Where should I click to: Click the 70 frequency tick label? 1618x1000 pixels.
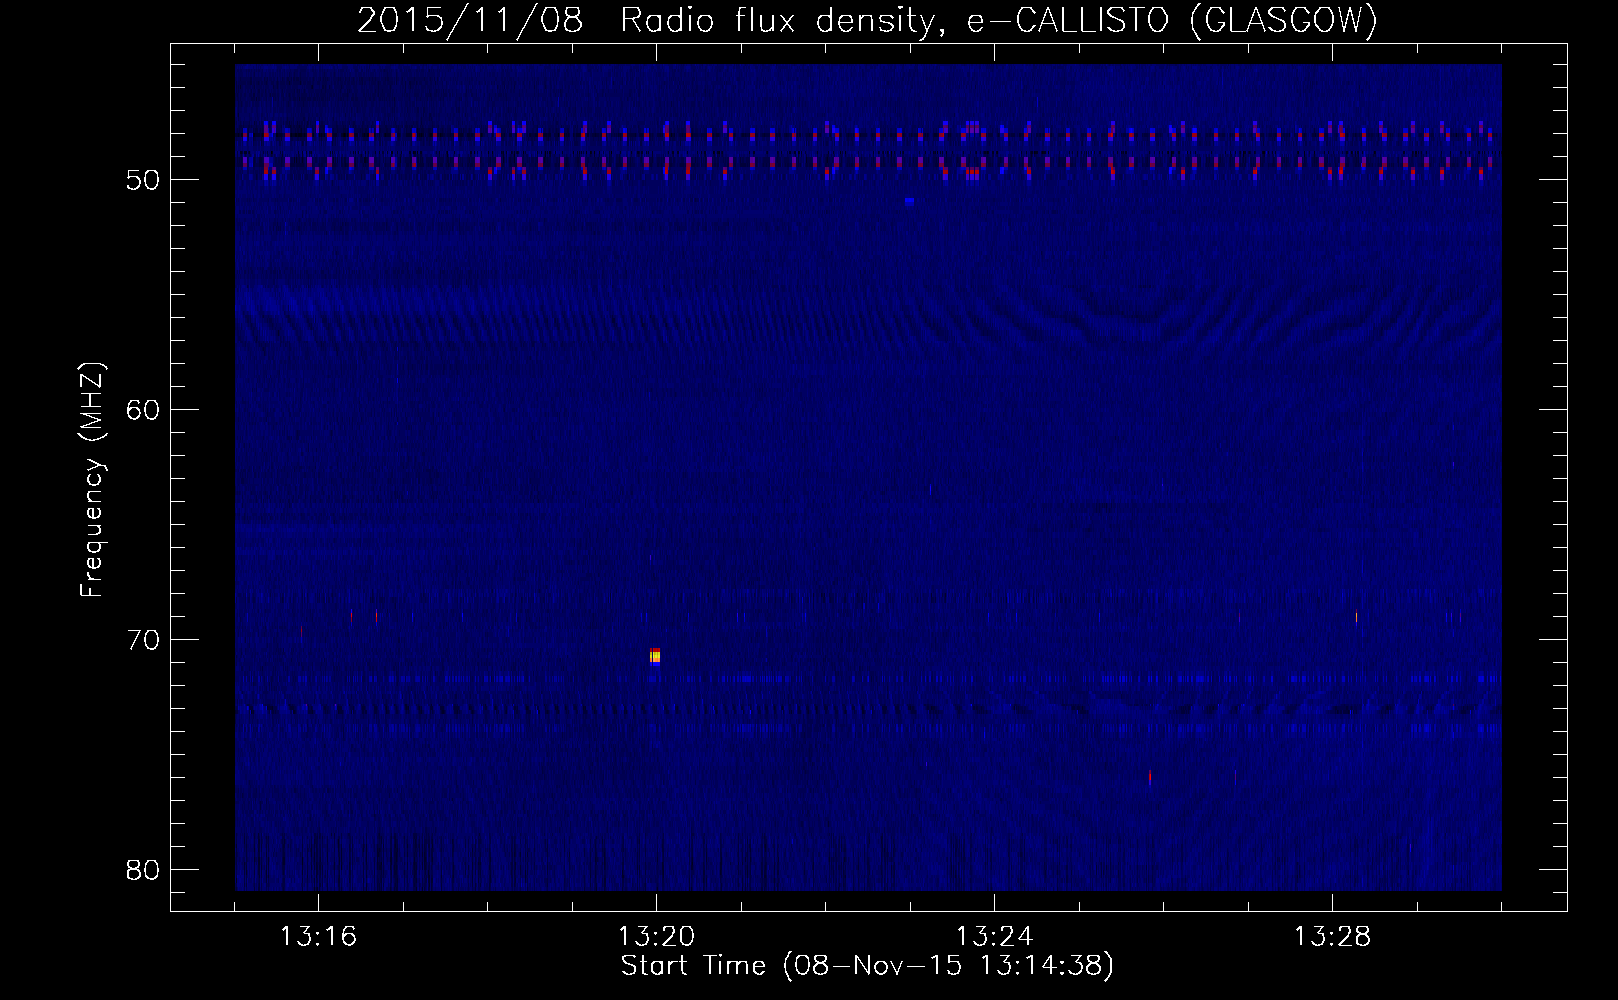[x=142, y=639]
